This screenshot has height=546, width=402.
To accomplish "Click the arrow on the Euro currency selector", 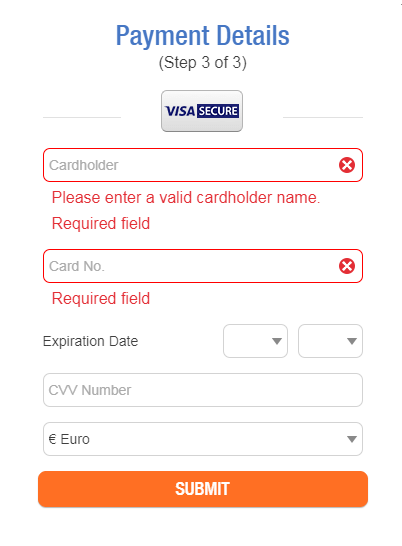I will 352,439.
